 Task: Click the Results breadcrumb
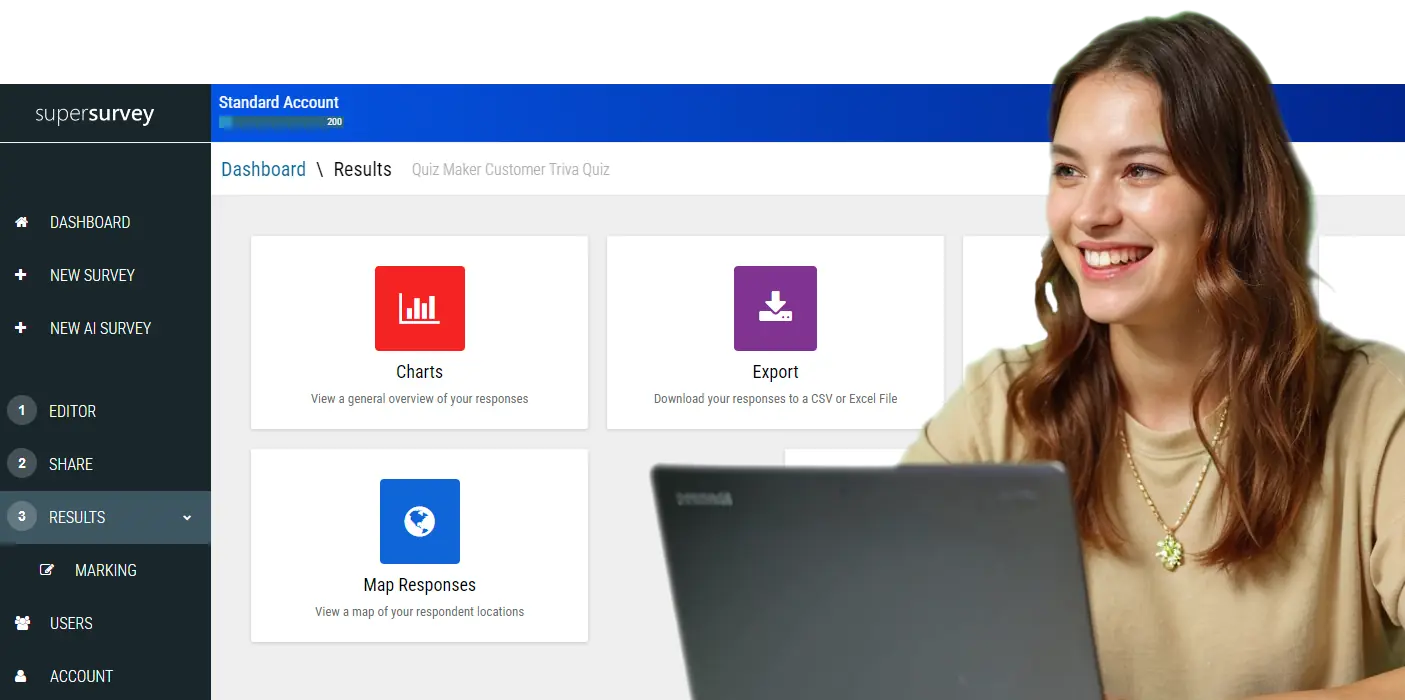[362, 169]
